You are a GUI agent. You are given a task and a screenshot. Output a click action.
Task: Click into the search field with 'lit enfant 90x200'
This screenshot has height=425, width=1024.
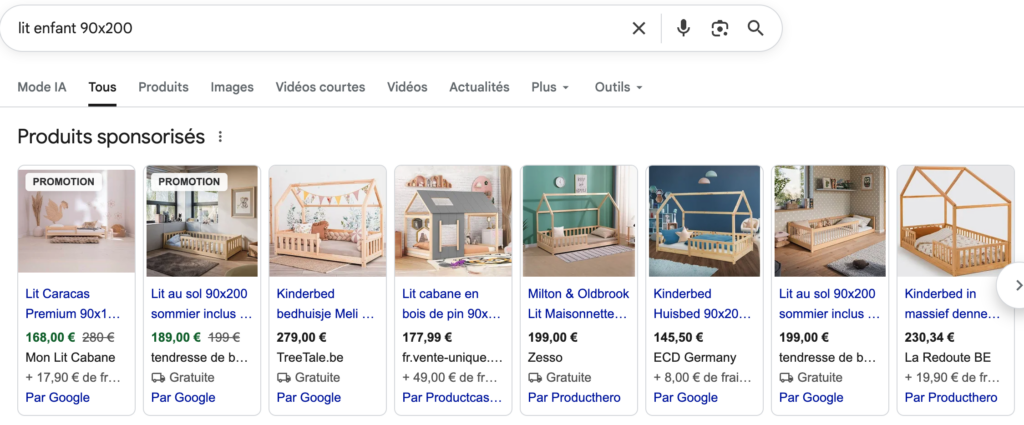[300, 28]
